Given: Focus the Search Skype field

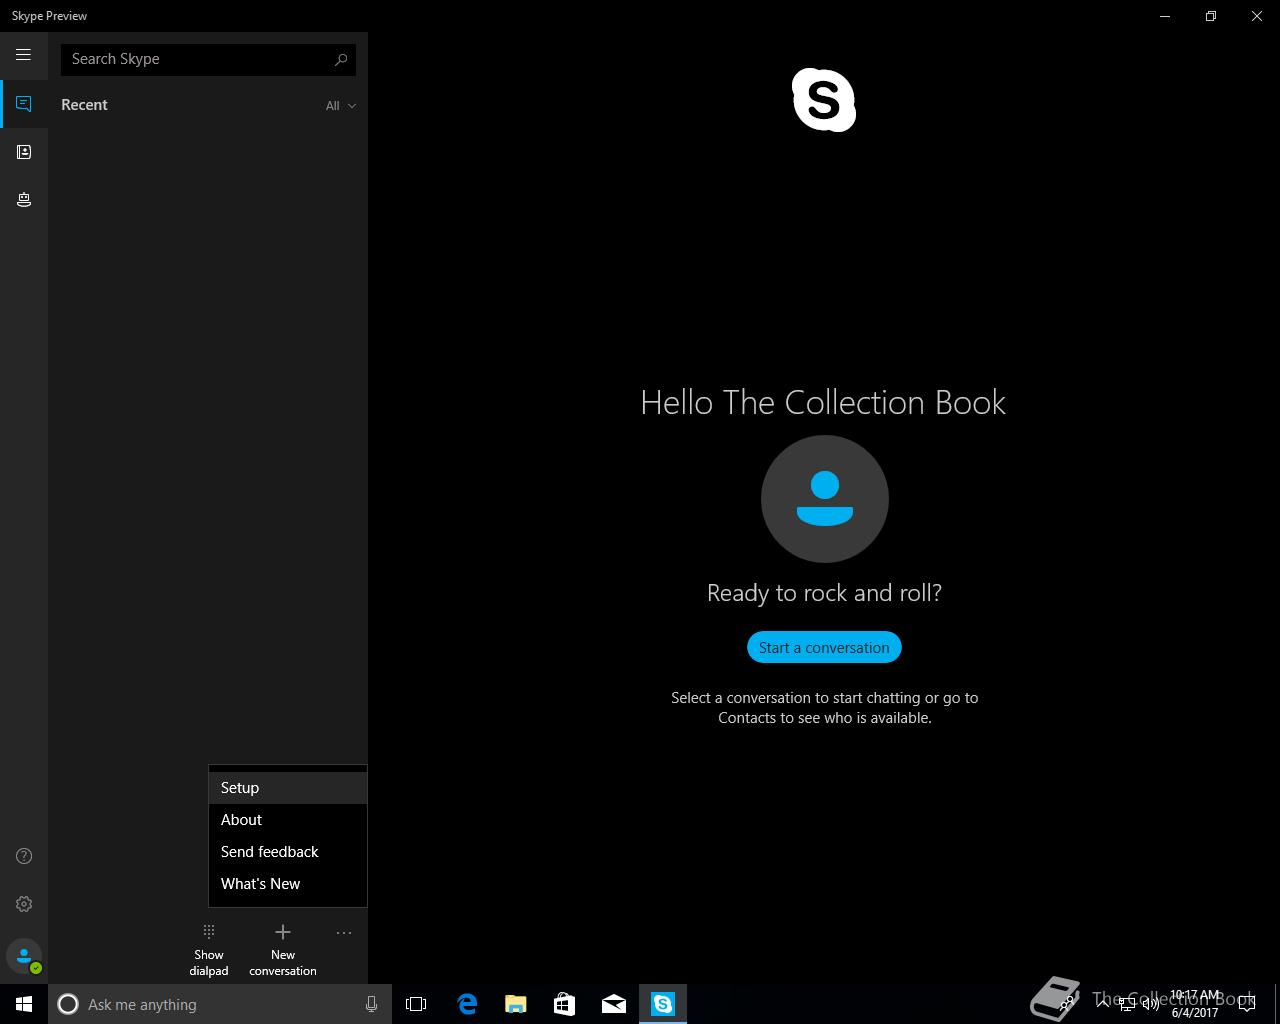Looking at the screenshot, I should pyautogui.click(x=208, y=59).
